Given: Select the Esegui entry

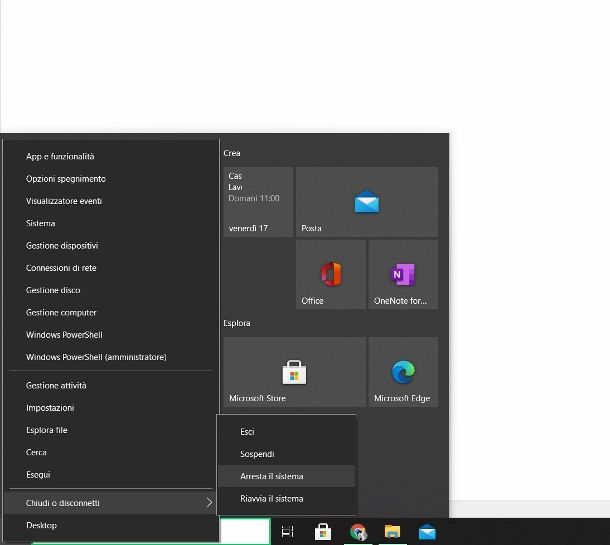Looking at the screenshot, I should click(111, 475).
